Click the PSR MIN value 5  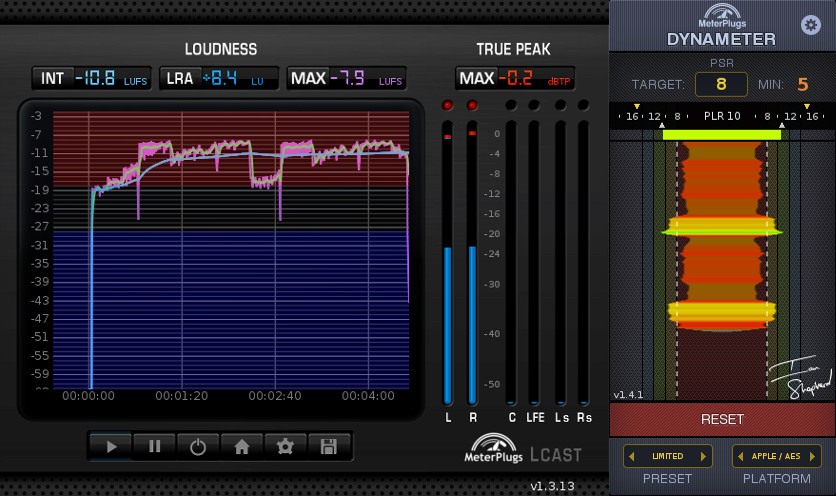pos(803,84)
